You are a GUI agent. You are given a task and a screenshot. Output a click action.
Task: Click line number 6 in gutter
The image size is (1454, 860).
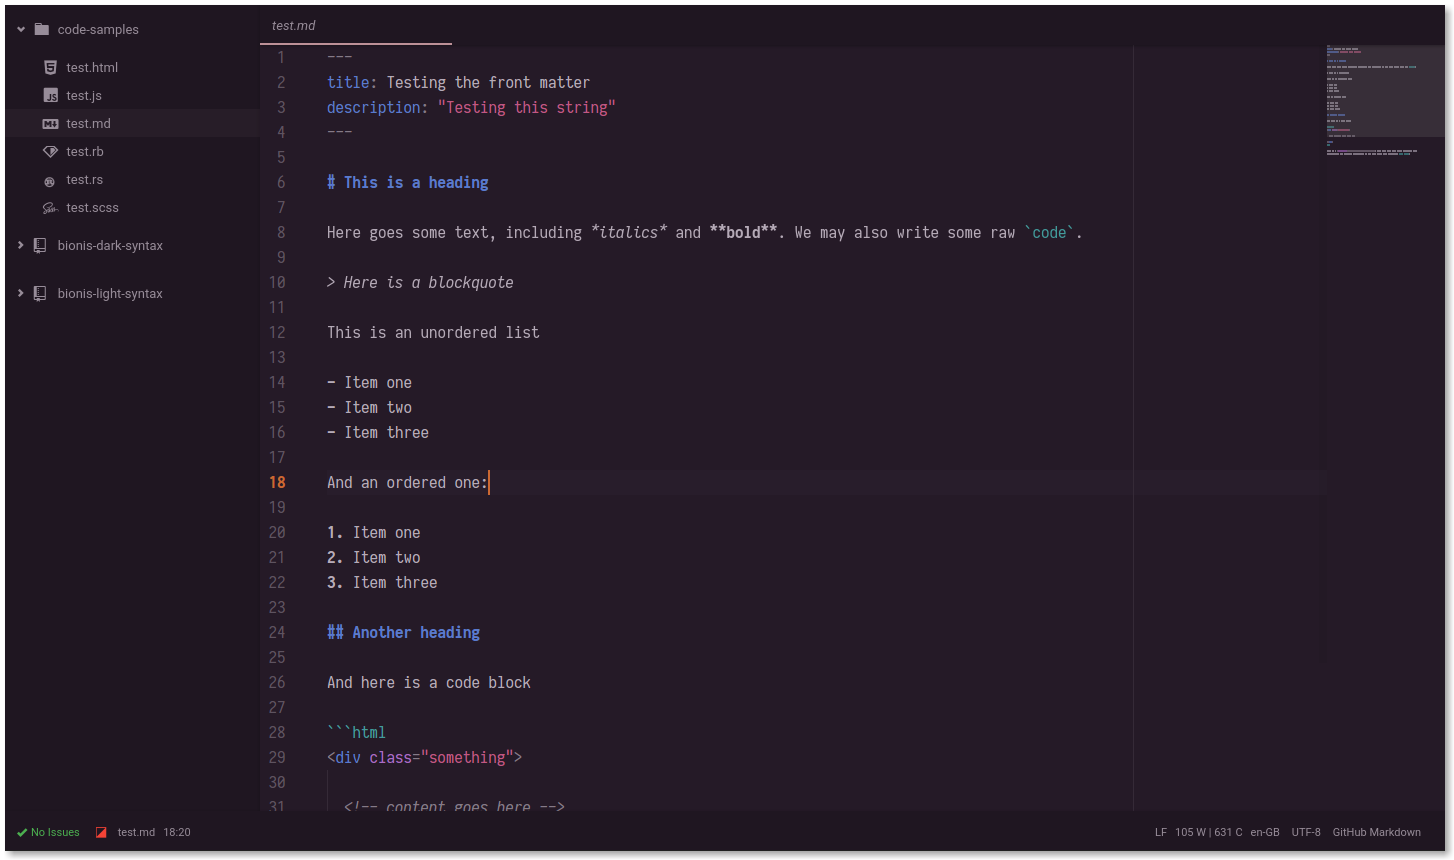(x=281, y=182)
